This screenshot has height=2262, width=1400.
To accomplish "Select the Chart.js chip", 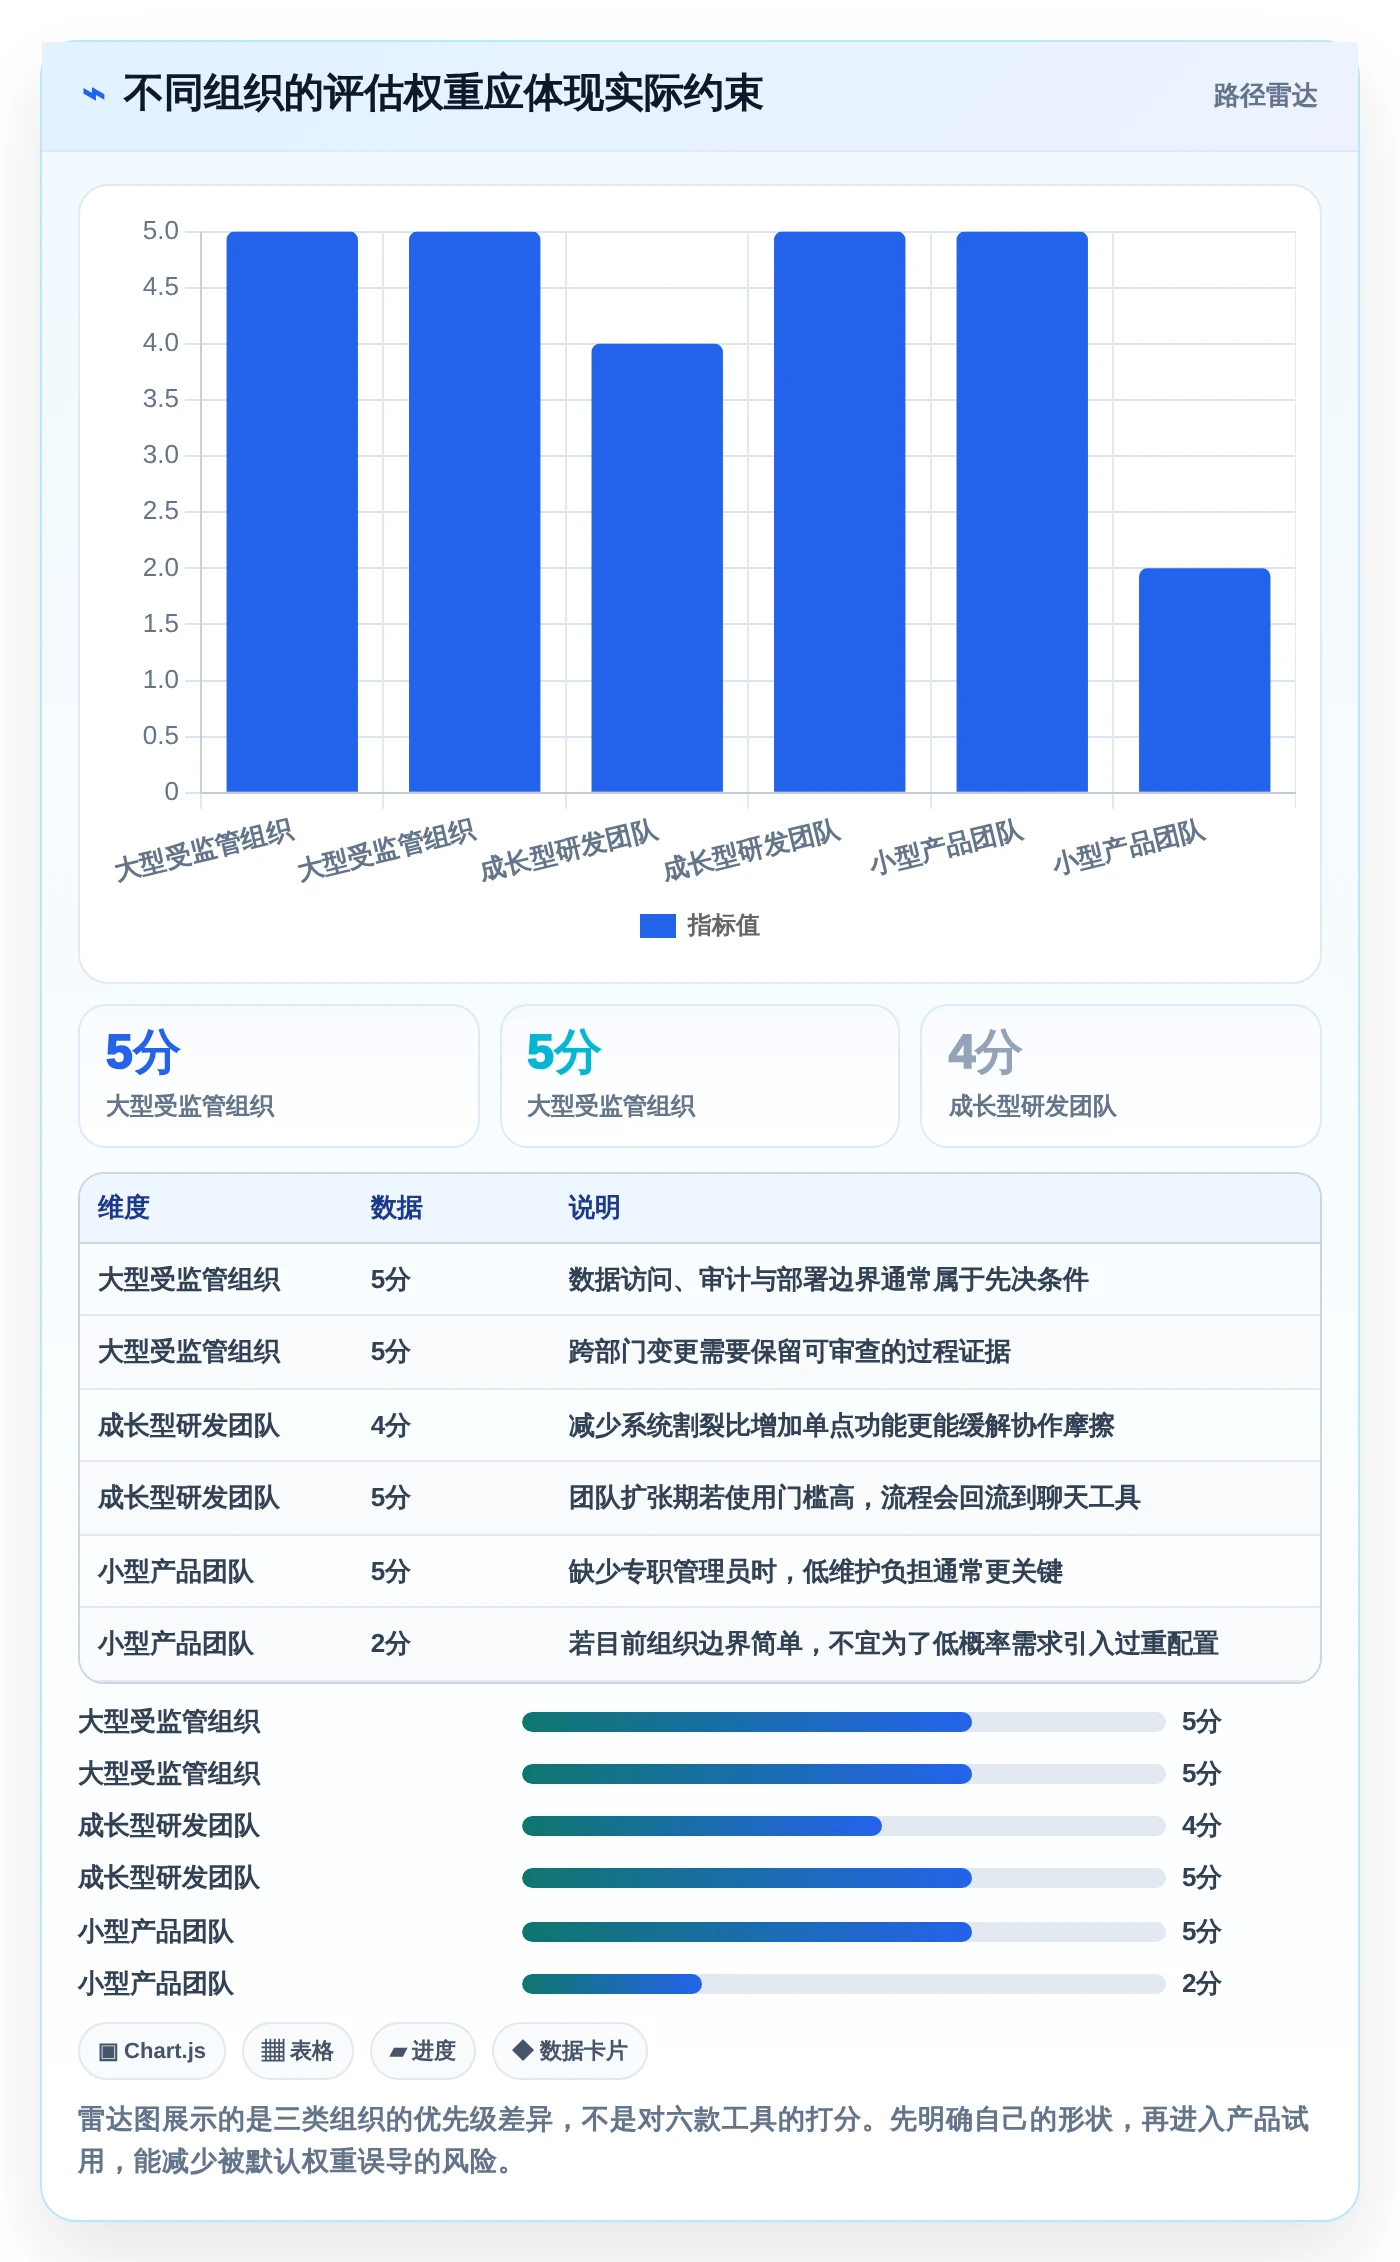I will (152, 2051).
